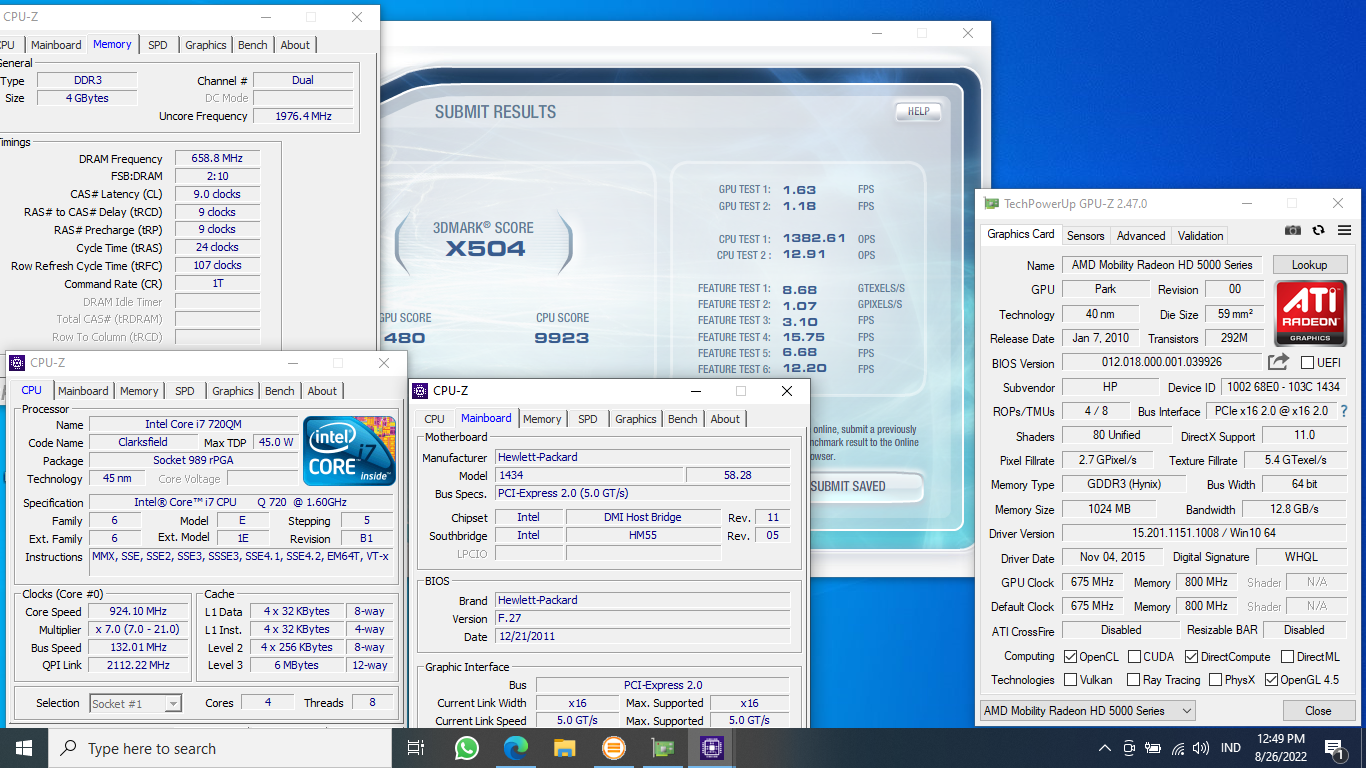
Task: Click the HELP button in 3DMark
Action: 918,112
